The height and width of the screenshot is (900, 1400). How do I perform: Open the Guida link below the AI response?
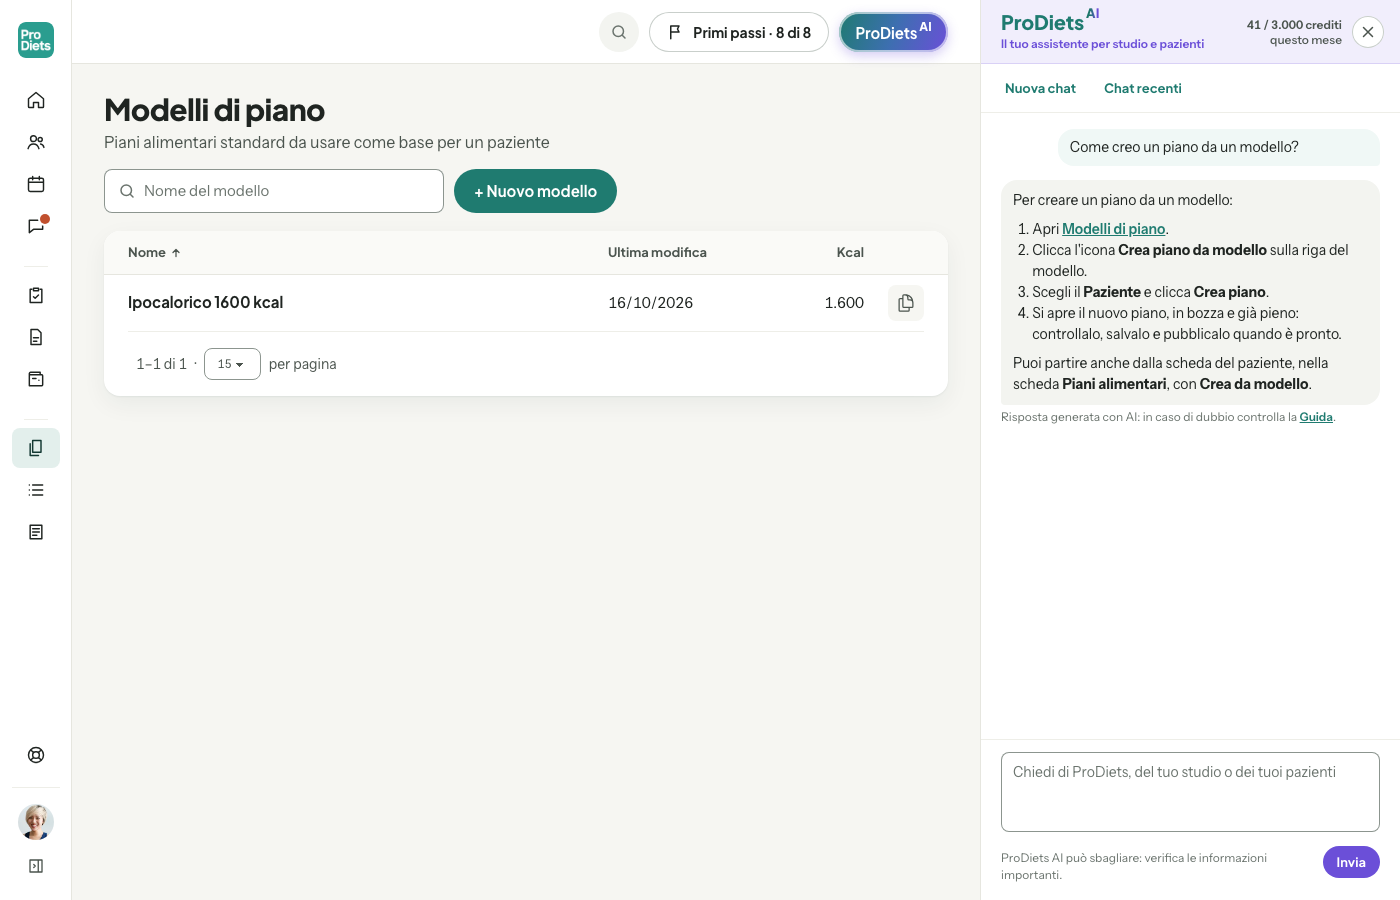(1316, 417)
